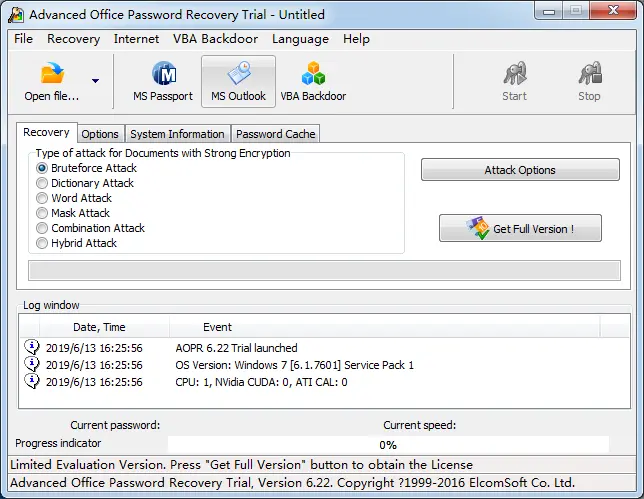Open the VBA Backdoor menu
Viewport: 644px width, 499px height.
[215, 39]
